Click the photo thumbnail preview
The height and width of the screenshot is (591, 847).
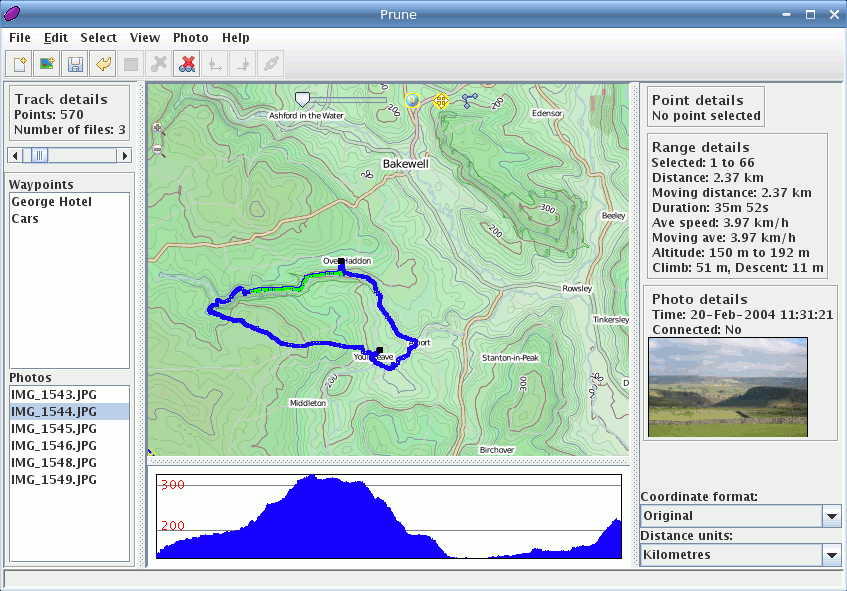point(727,387)
